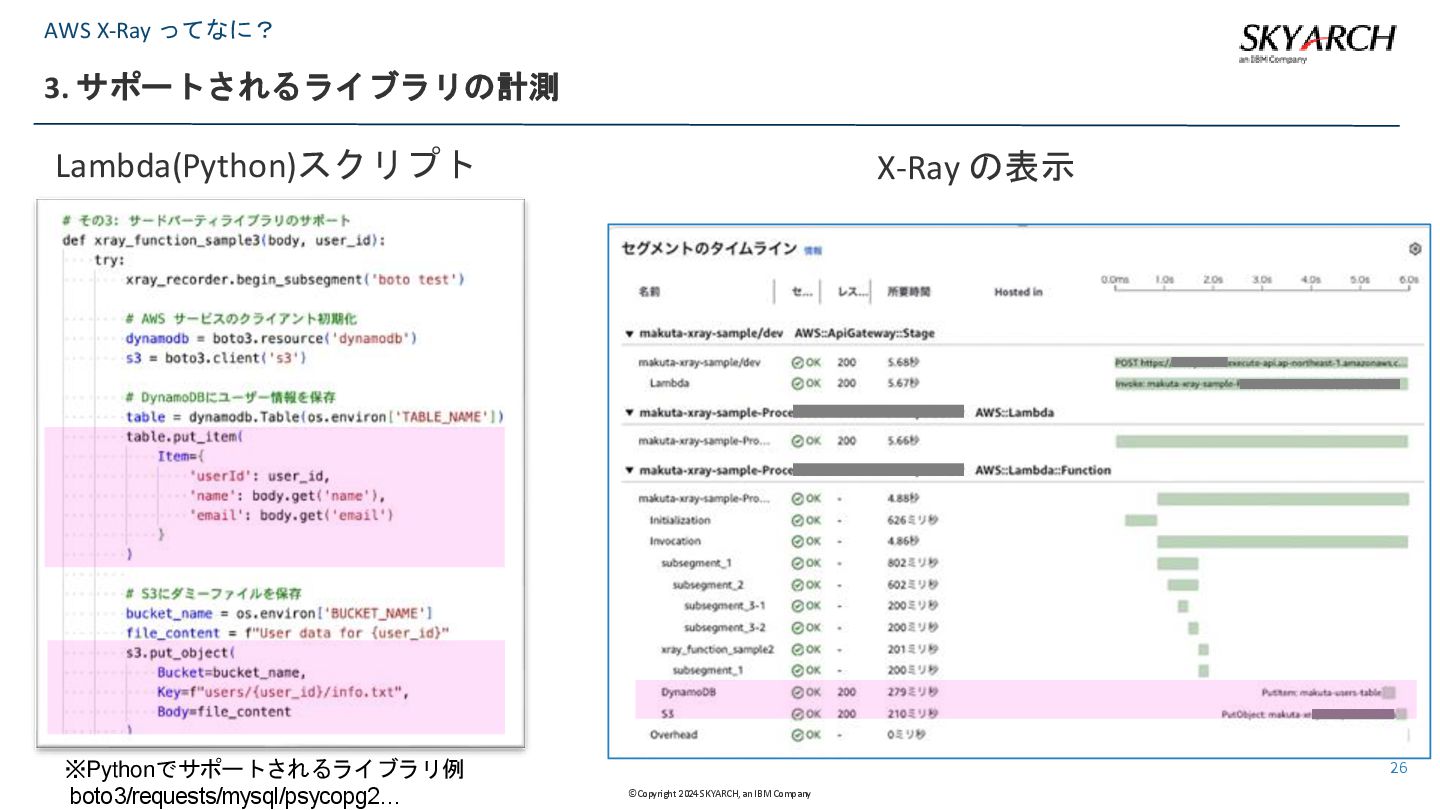Open the timeline settings gear icon
The width and height of the screenshot is (1440, 810).
click(1414, 249)
